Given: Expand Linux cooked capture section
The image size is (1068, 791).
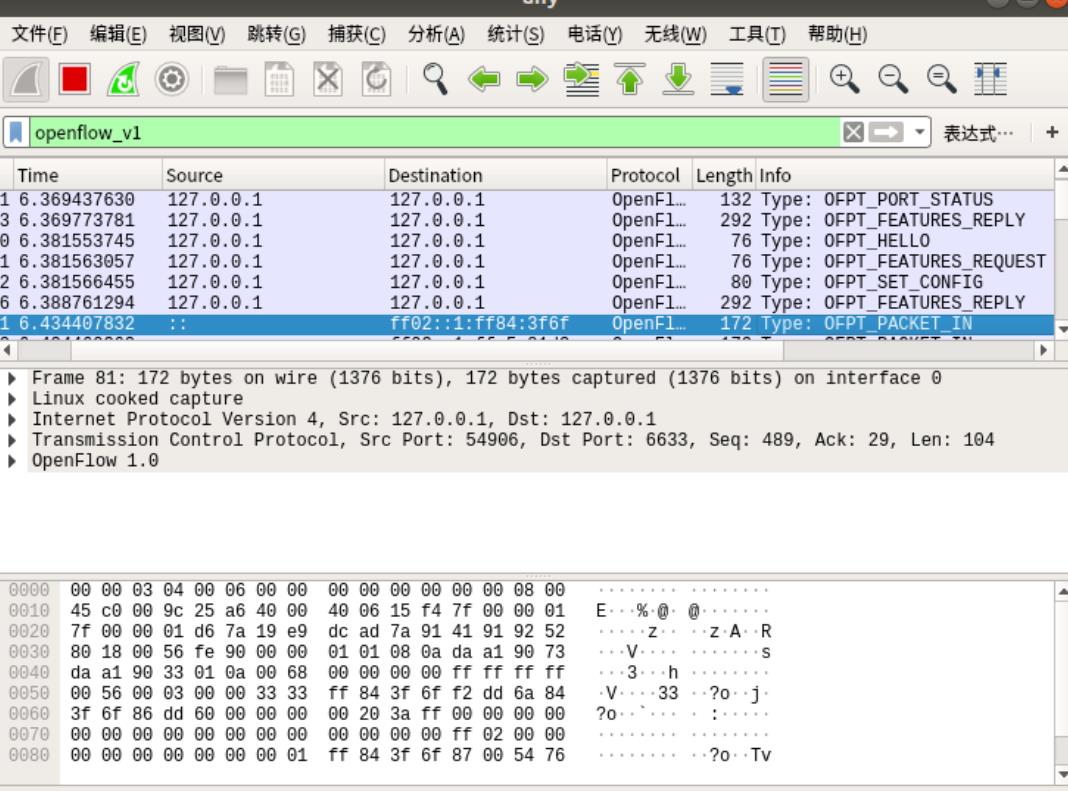Looking at the screenshot, I should pos(12,399).
